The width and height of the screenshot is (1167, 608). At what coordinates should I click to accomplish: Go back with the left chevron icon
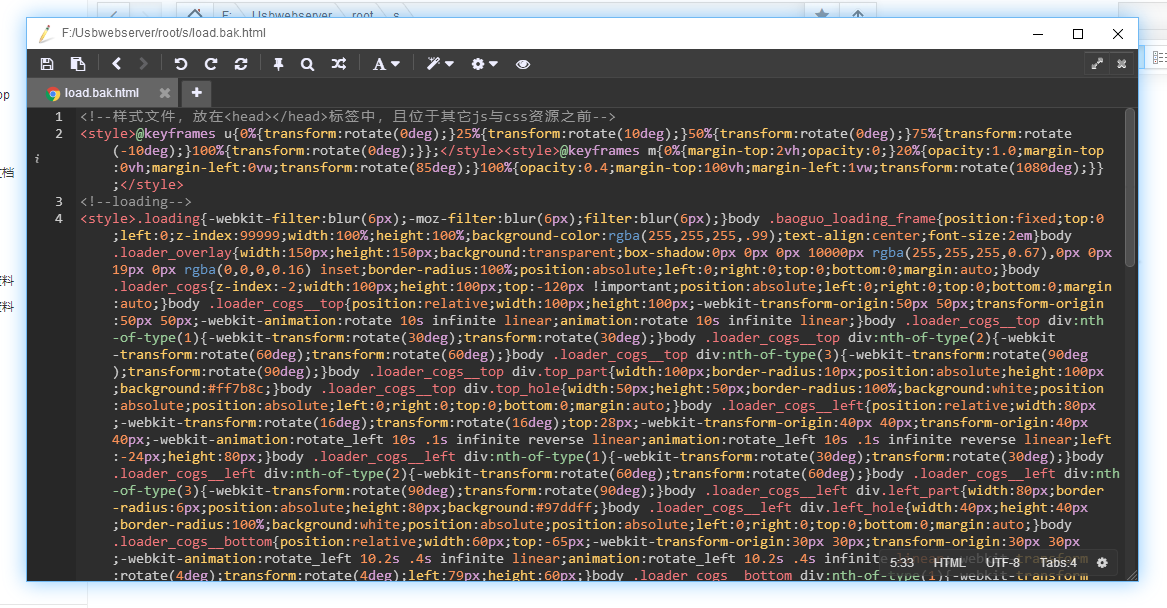(116, 64)
